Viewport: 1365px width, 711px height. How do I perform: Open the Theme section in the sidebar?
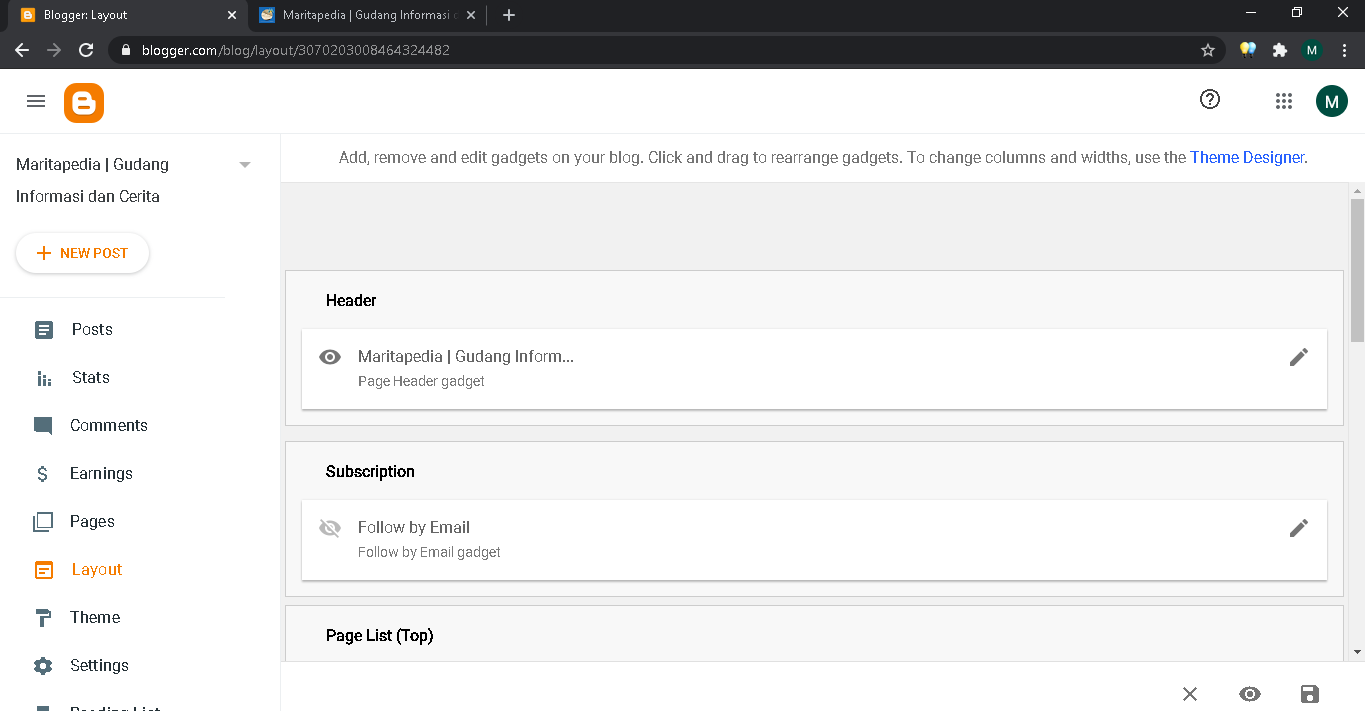(x=94, y=617)
